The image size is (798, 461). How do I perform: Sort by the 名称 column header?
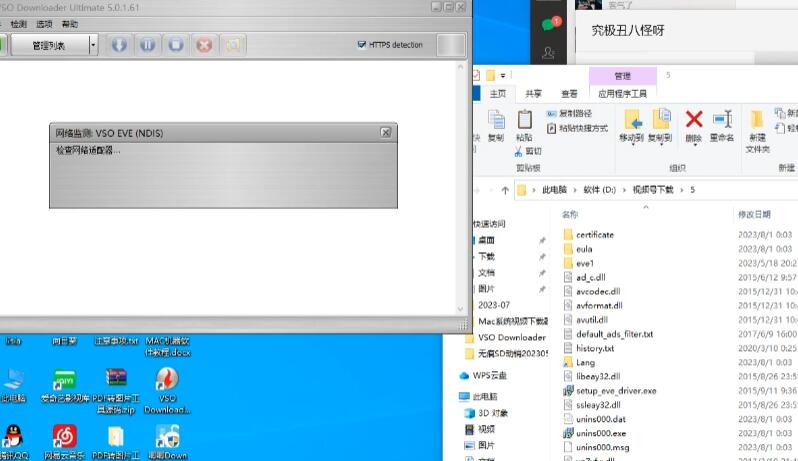point(570,215)
